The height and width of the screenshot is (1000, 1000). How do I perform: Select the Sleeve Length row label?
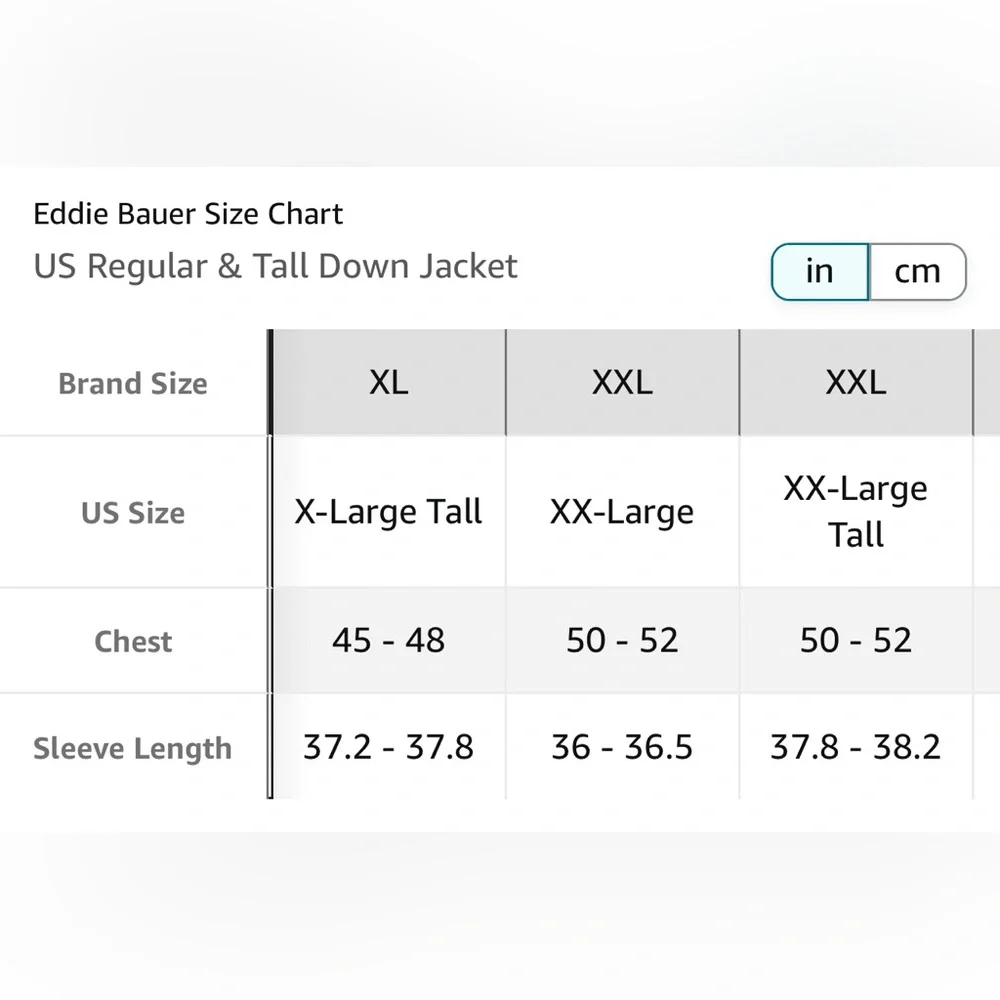[133, 748]
